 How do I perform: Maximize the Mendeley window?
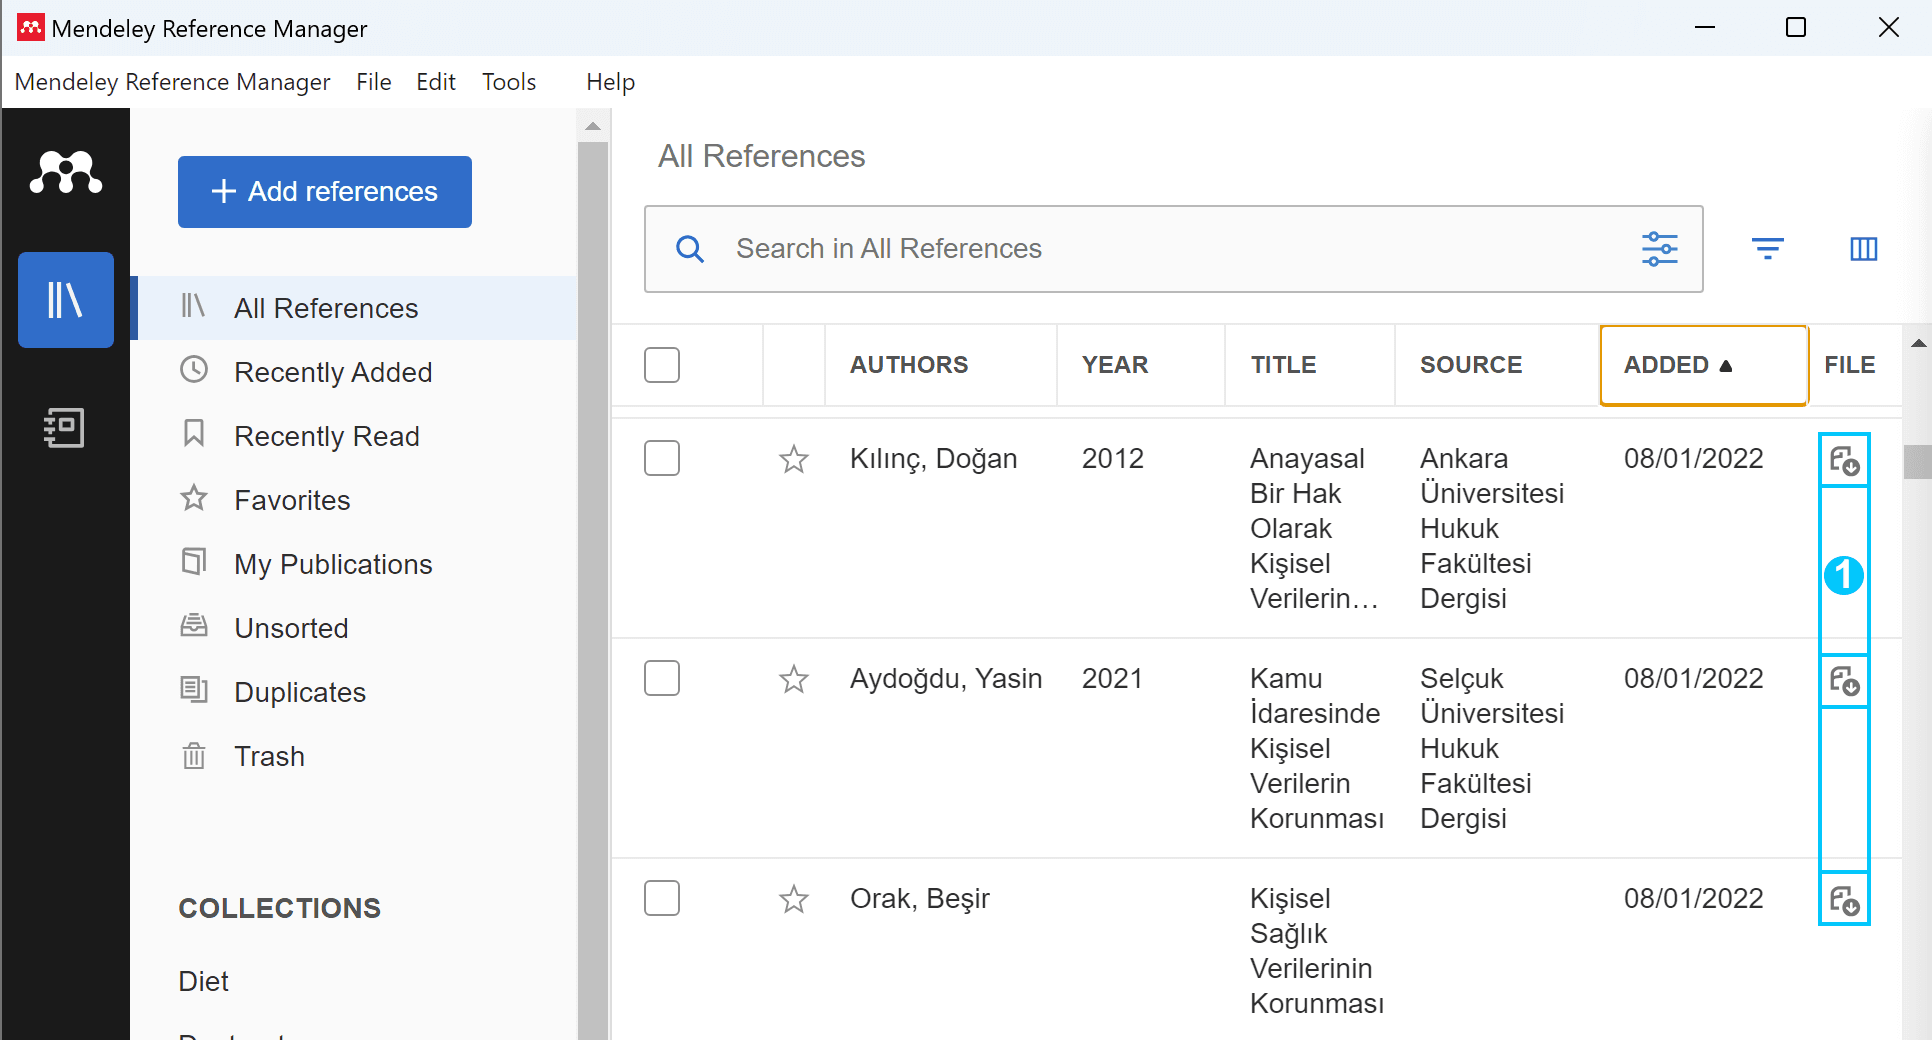coord(1796,27)
